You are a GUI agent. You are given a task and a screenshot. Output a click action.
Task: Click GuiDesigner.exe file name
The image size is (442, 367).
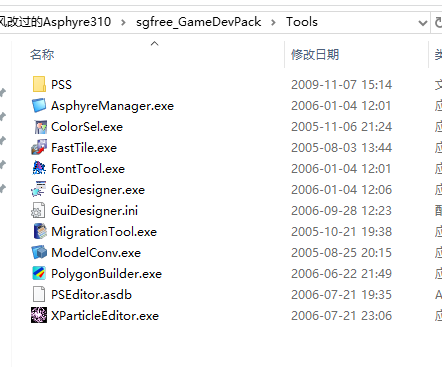pos(98,190)
